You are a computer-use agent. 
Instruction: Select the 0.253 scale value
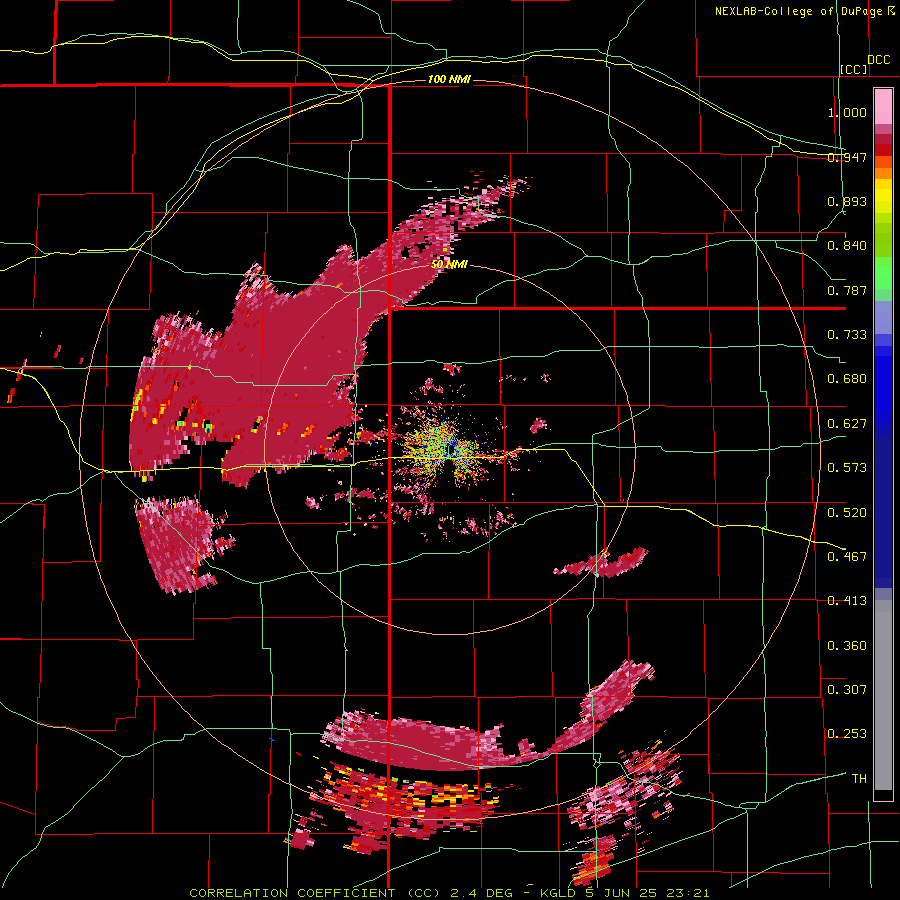pyautogui.click(x=847, y=734)
